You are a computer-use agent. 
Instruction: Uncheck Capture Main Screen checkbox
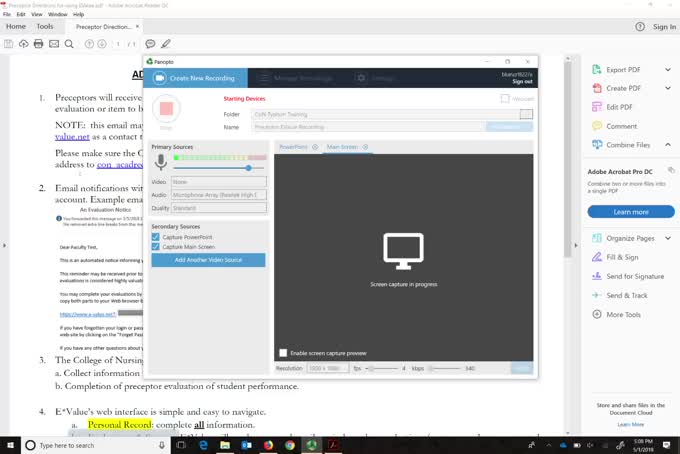click(x=156, y=246)
